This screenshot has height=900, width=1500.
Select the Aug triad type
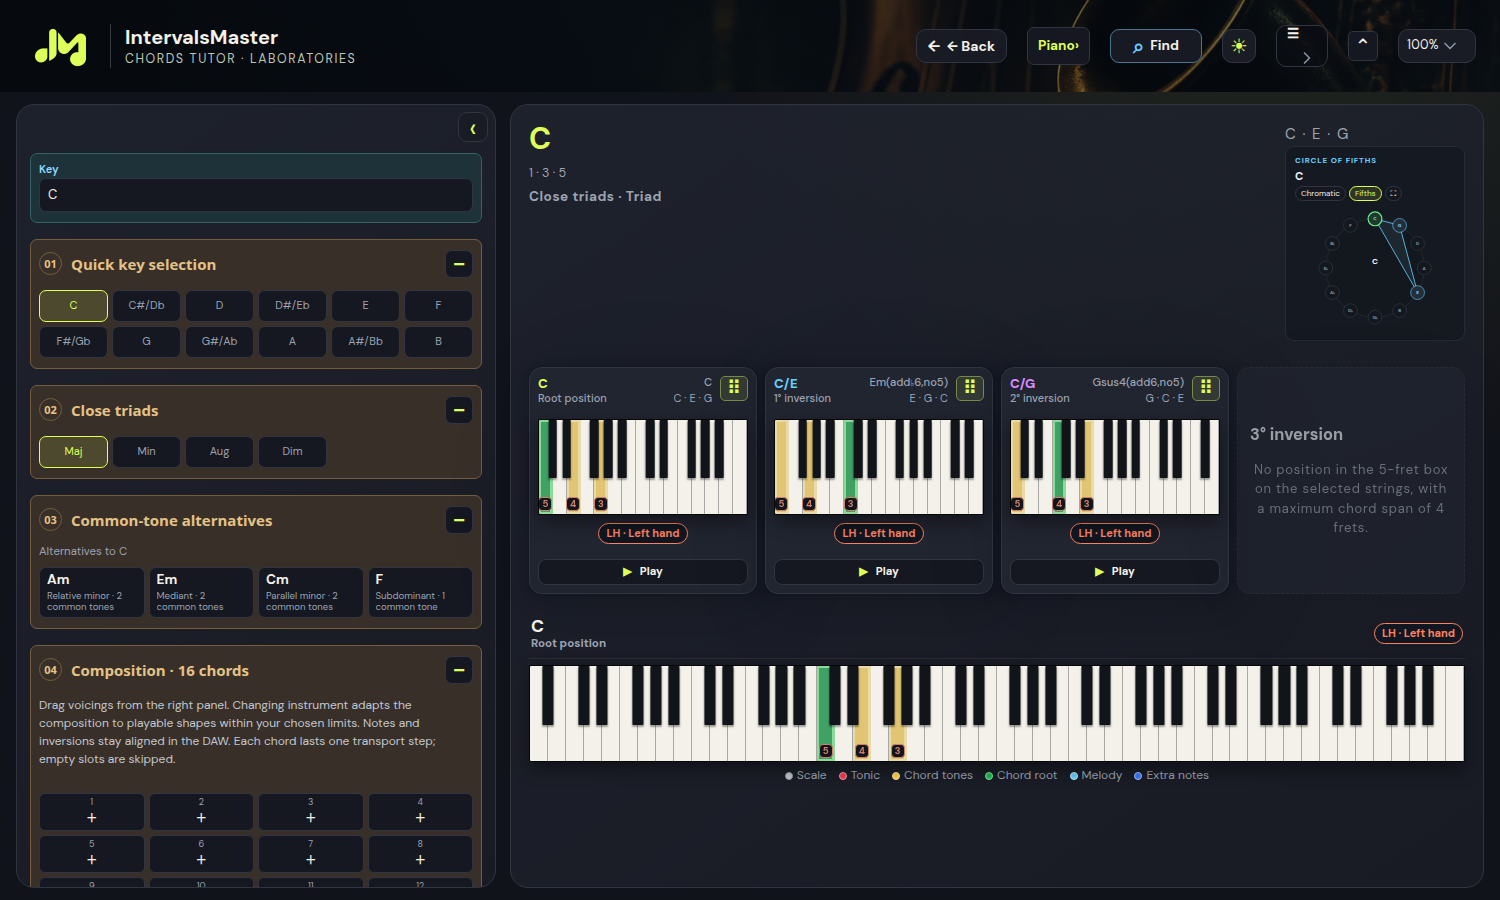pos(219,451)
